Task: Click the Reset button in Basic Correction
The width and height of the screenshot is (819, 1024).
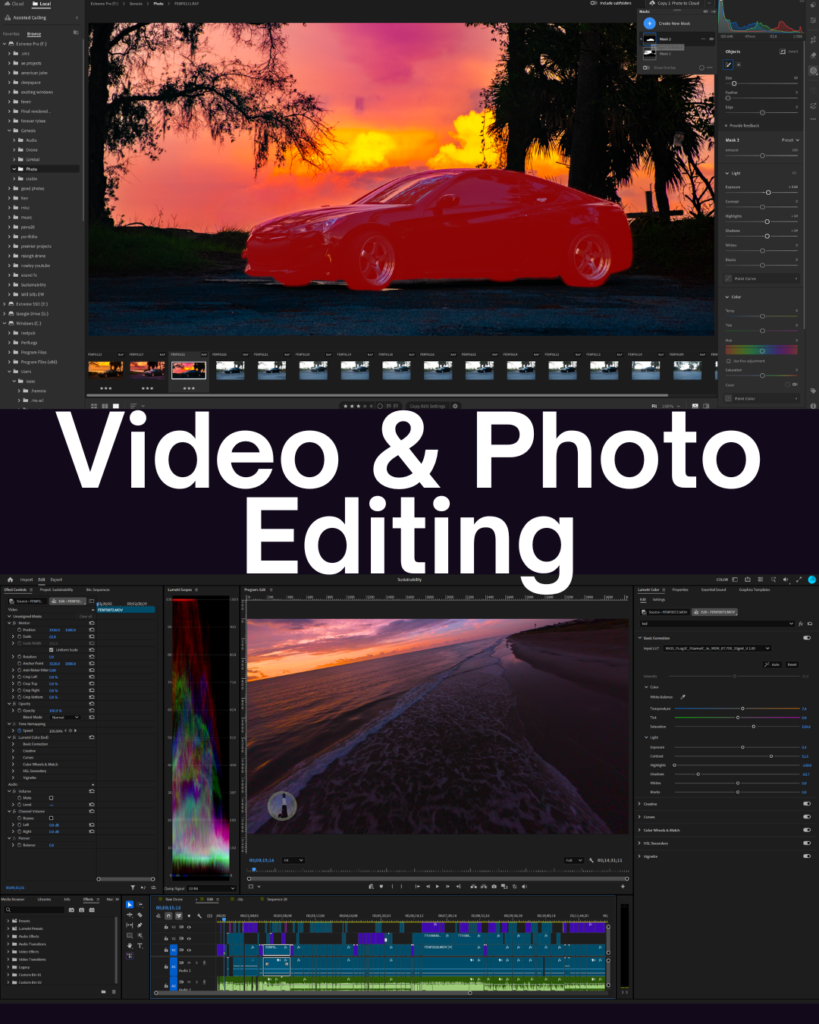Action: [x=792, y=664]
